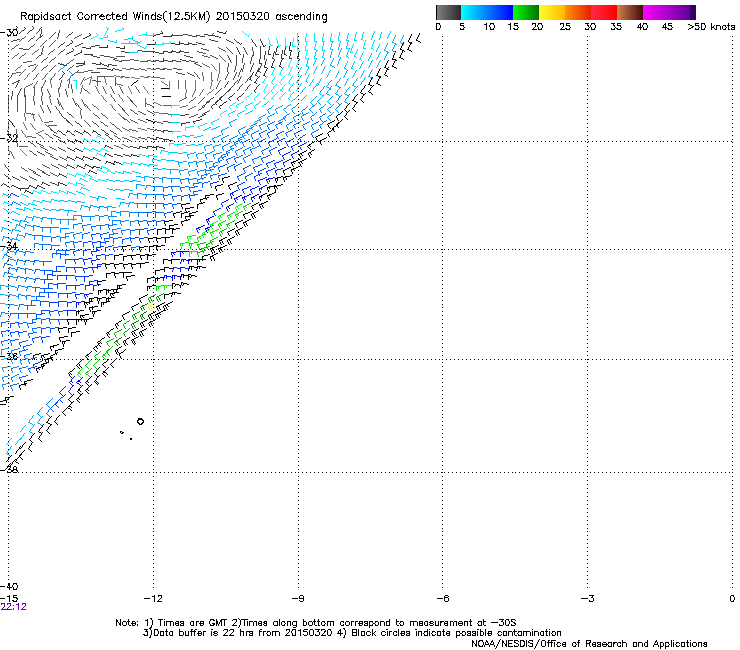Image resolution: width=740 pixels, height=650 pixels.
Task: Click the magenta 40-45 knot legend color
Action: (656, 12)
